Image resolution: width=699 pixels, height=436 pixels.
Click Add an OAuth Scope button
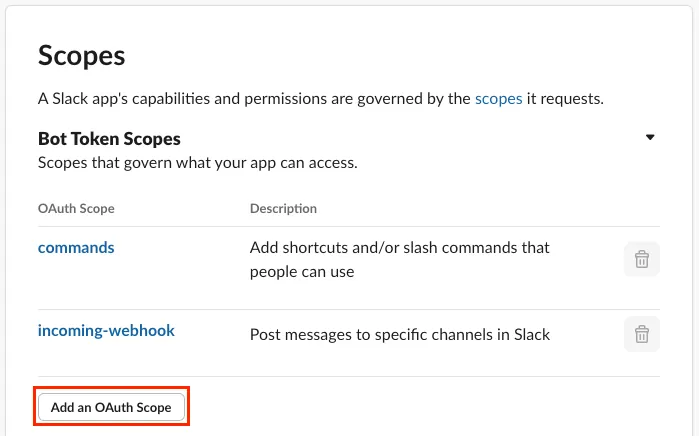click(111, 407)
